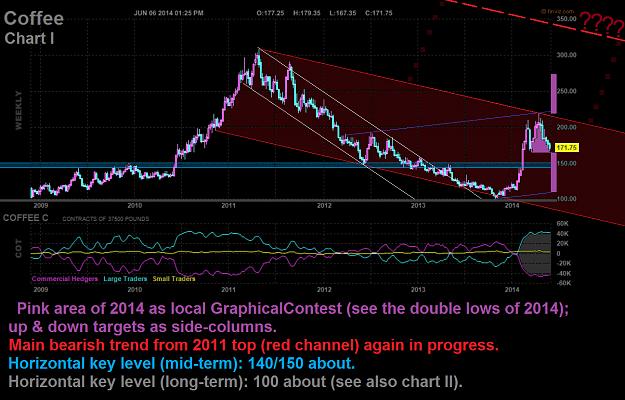Click the "COFFEE C" indicator heading
625x400 pixels.
pos(26,218)
